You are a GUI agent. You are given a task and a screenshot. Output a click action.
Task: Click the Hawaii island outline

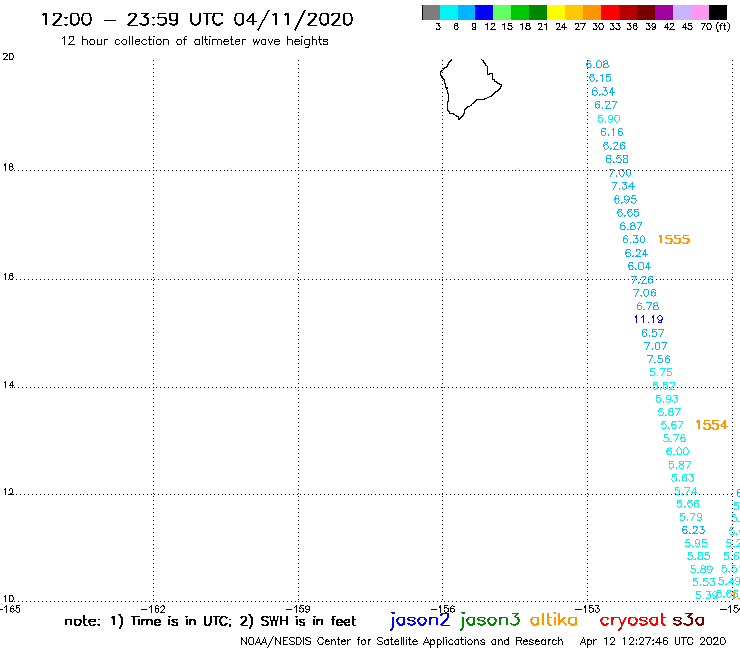(x=470, y=89)
